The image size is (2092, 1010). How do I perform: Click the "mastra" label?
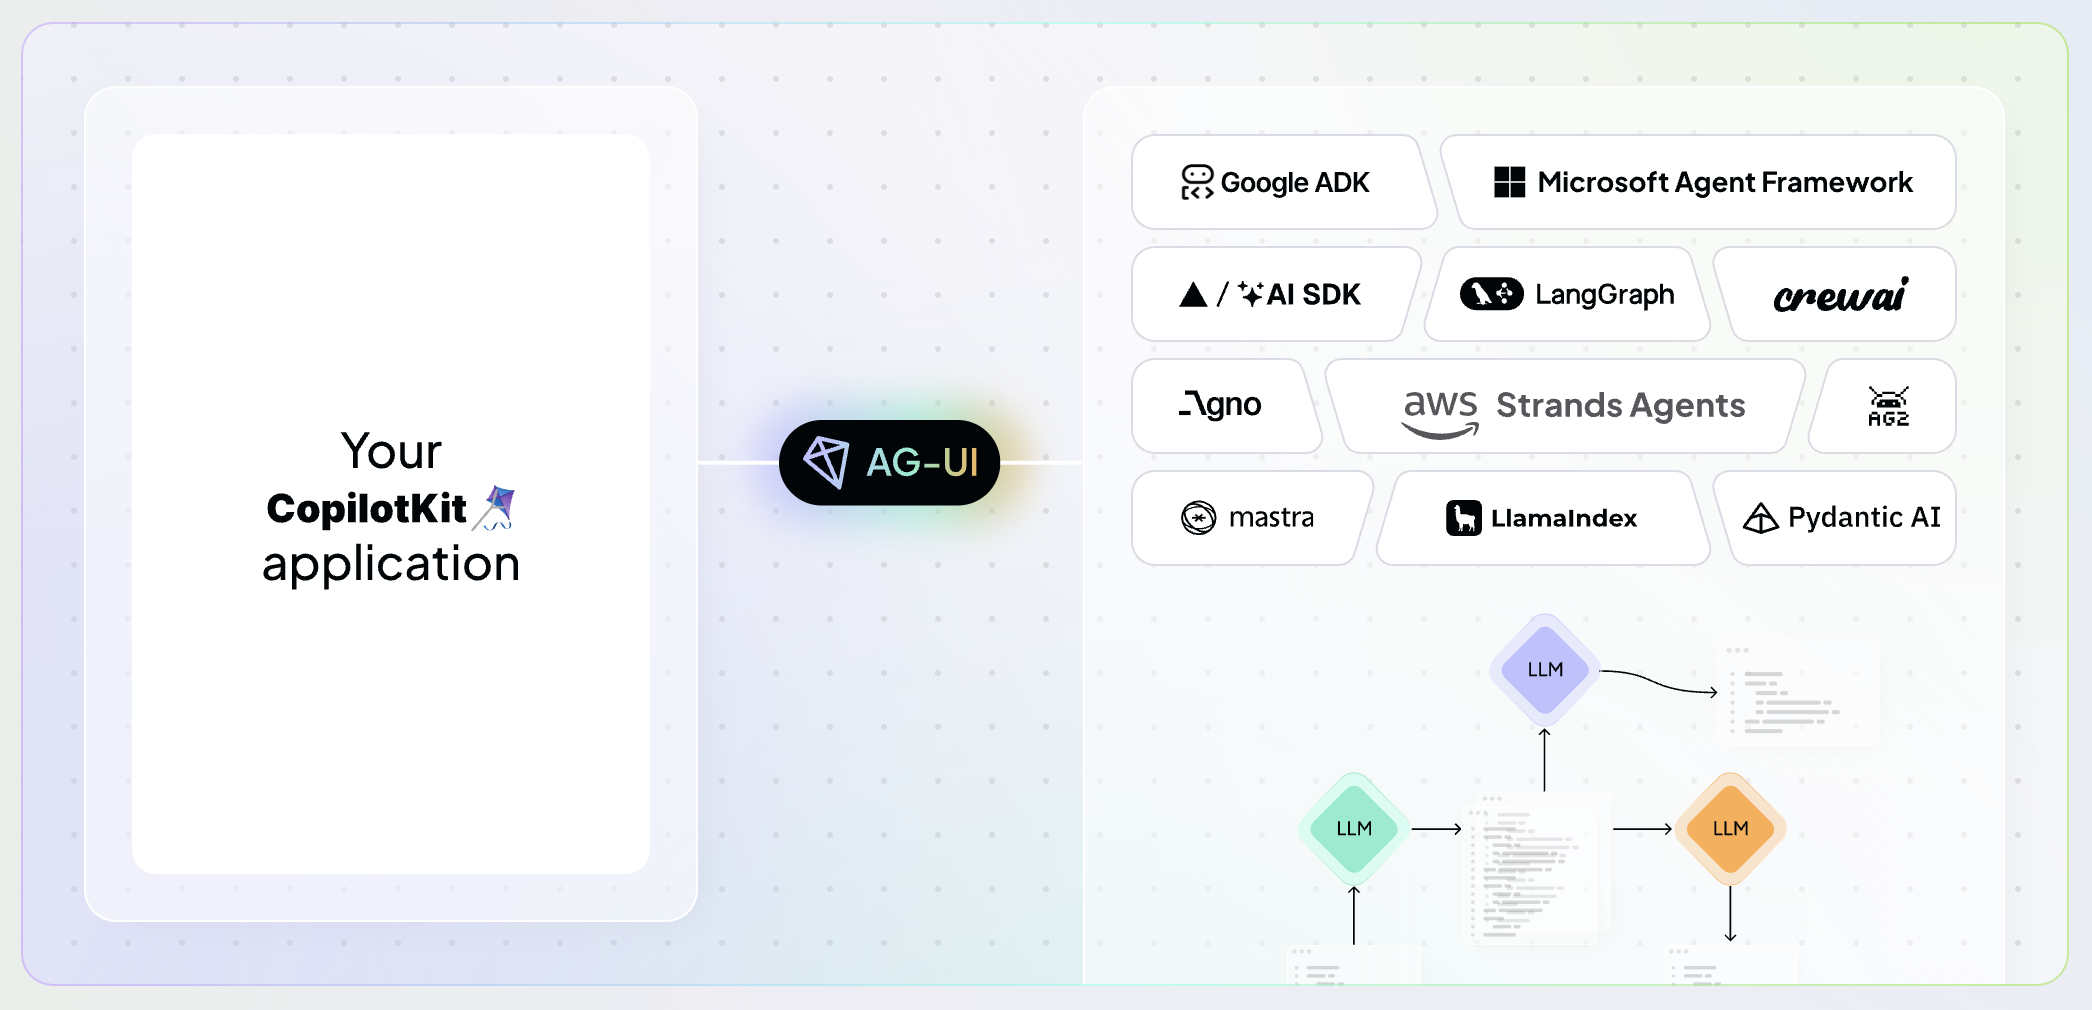pyautogui.click(x=1271, y=517)
